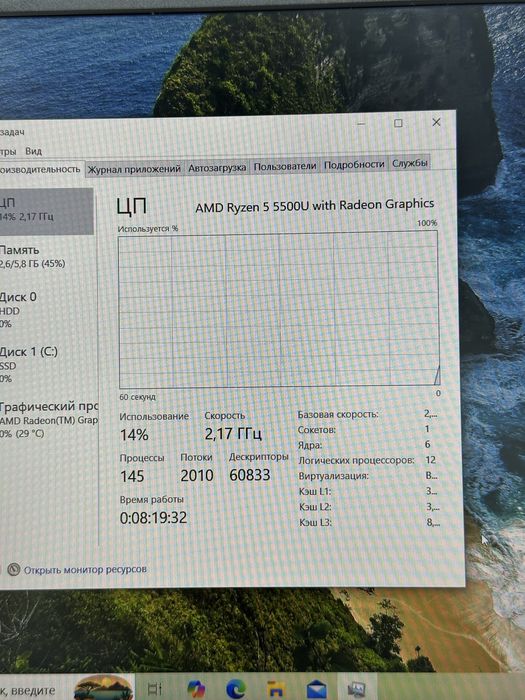The width and height of the screenshot is (525, 700).
Task: Click the Task Manager taskbar icon
Action: [357, 690]
